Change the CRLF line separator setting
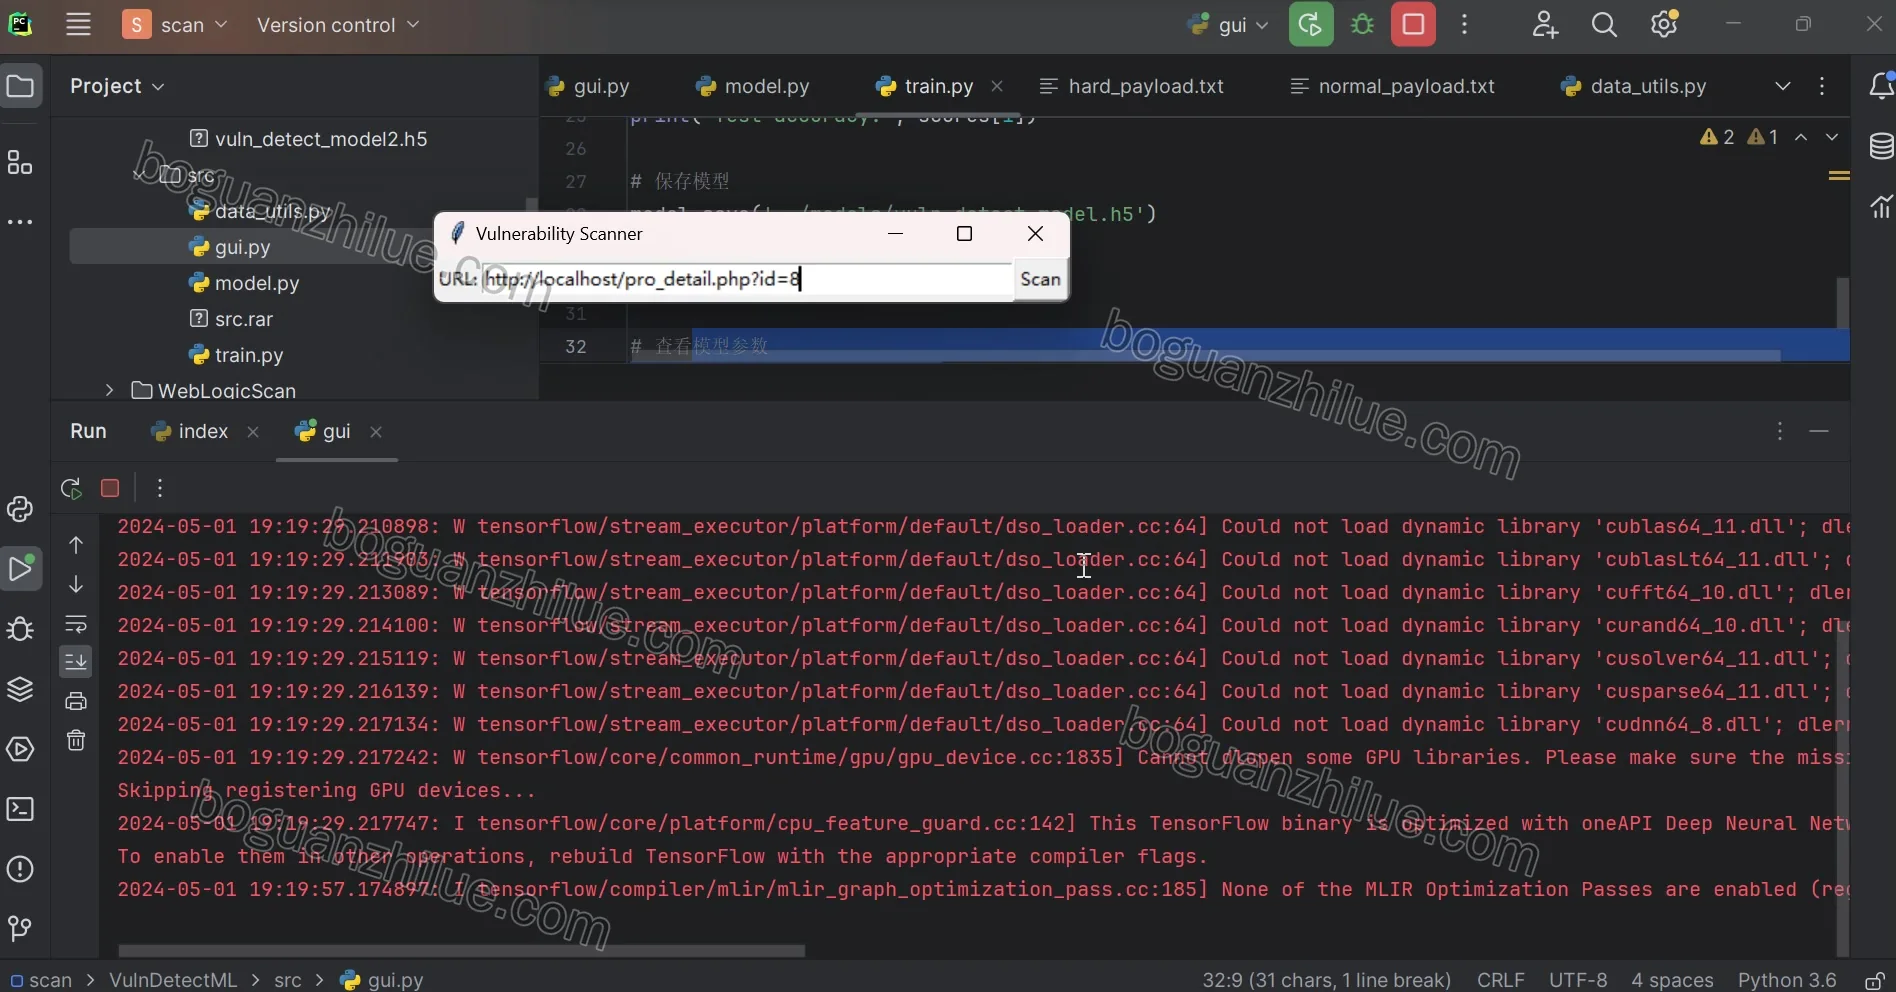The image size is (1896, 992). coord(1501,980)
